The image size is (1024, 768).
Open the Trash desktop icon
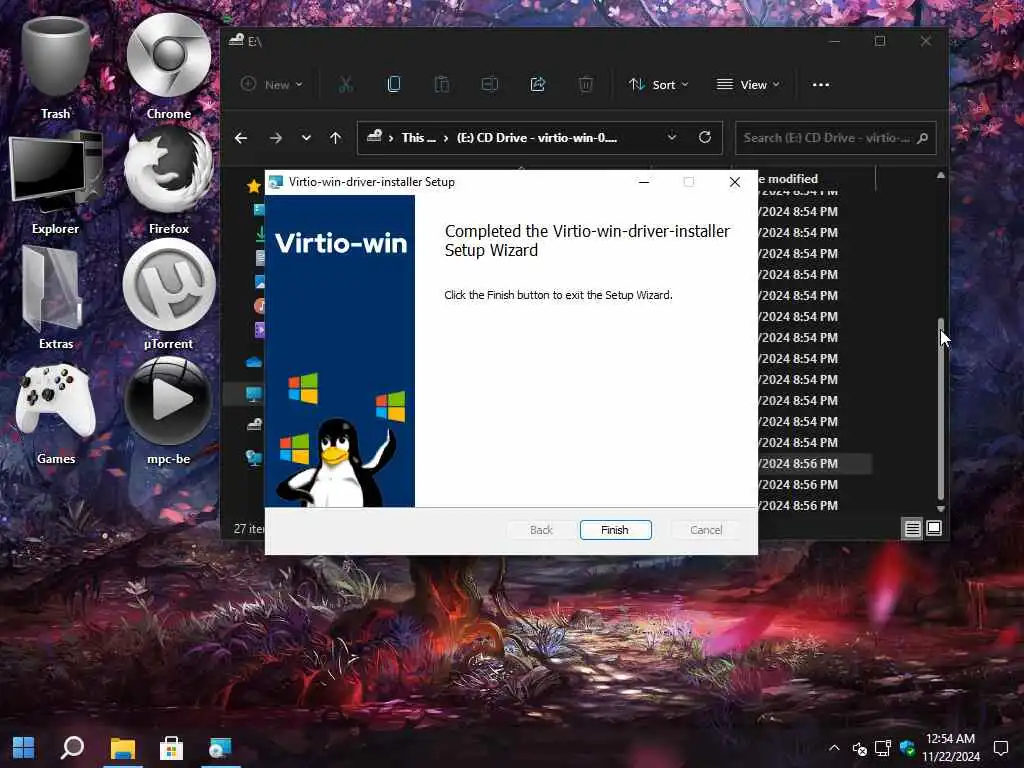(x=56, y=69)
